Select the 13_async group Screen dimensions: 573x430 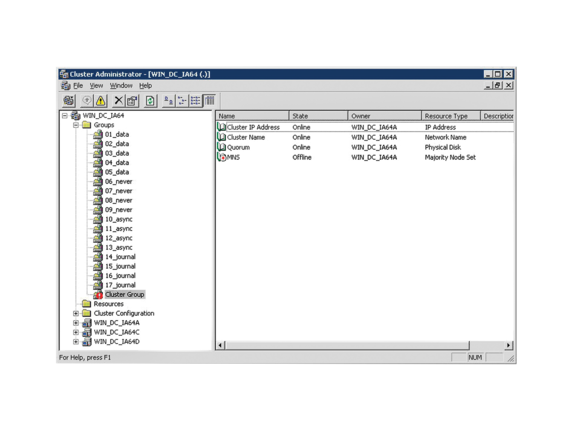[118, 248]
